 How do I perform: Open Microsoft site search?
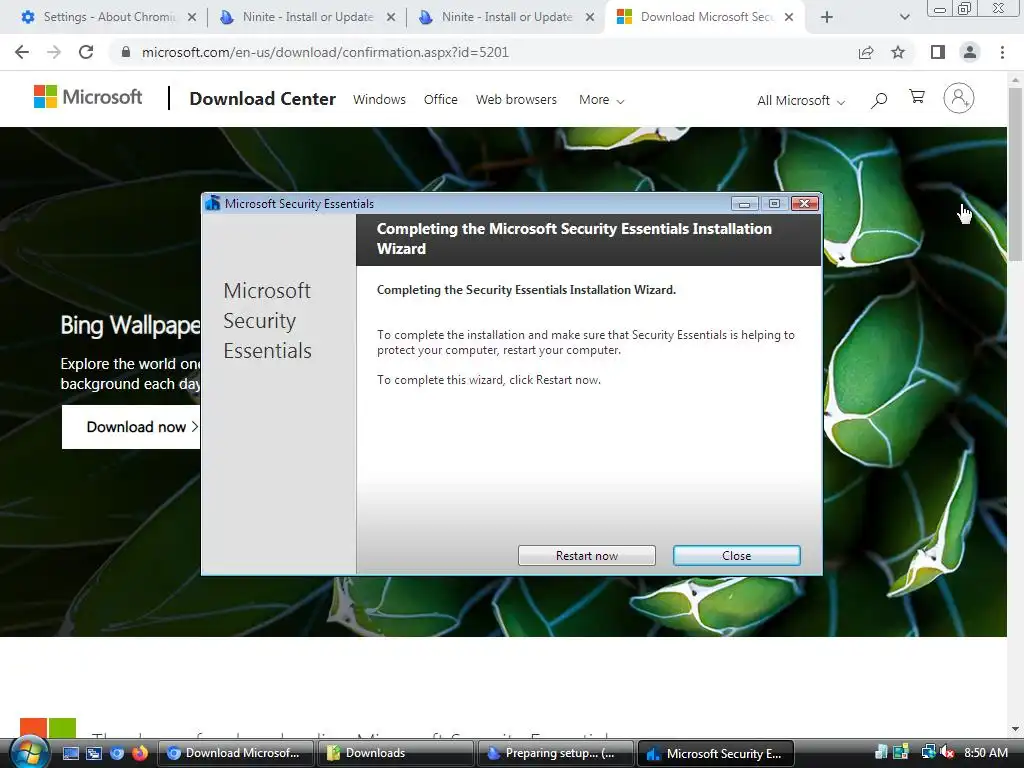click(879, 100)
